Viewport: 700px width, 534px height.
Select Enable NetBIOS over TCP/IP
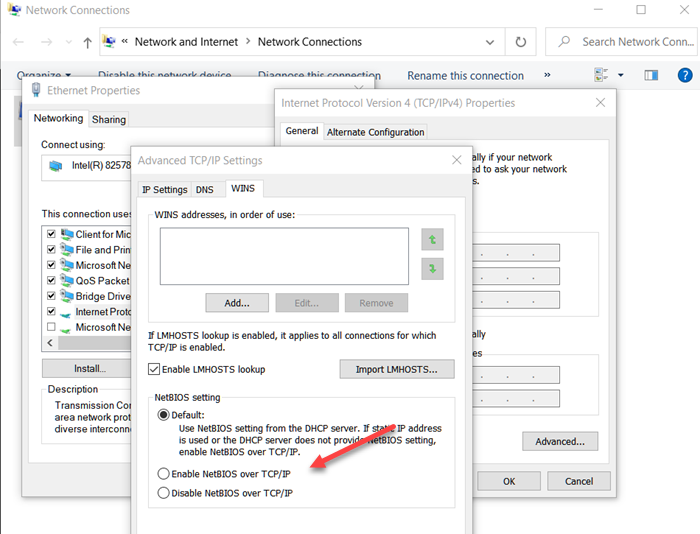coord(164,473)
